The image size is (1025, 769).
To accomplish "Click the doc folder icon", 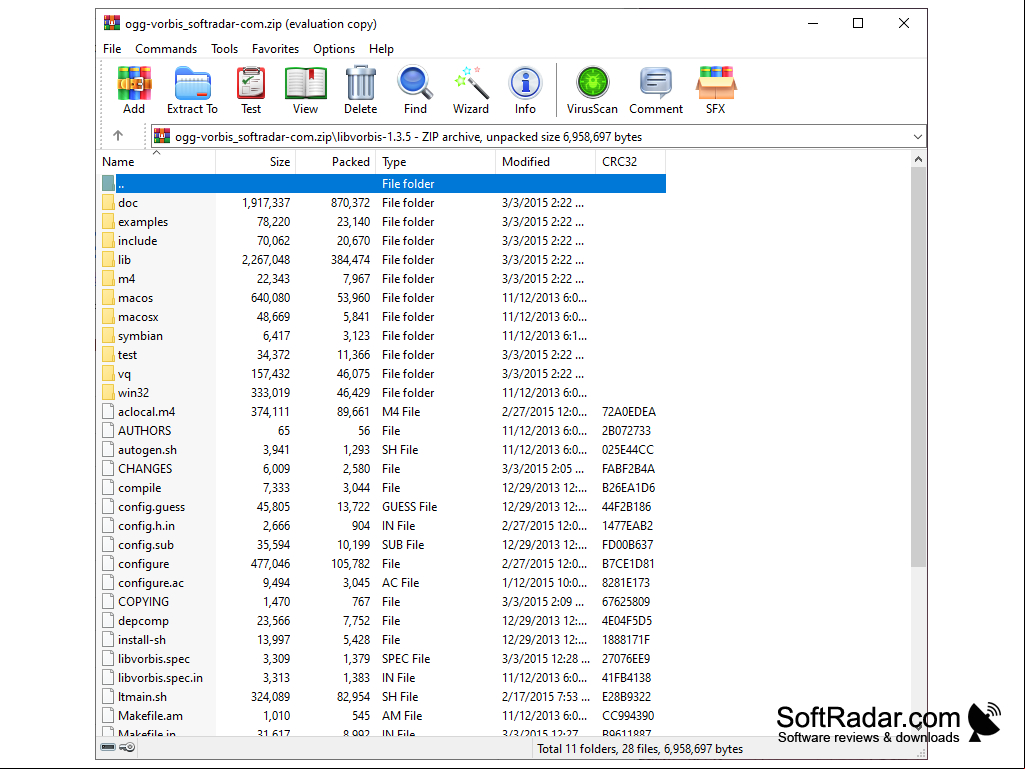I will pyautogui.click(x=108, y=203).
